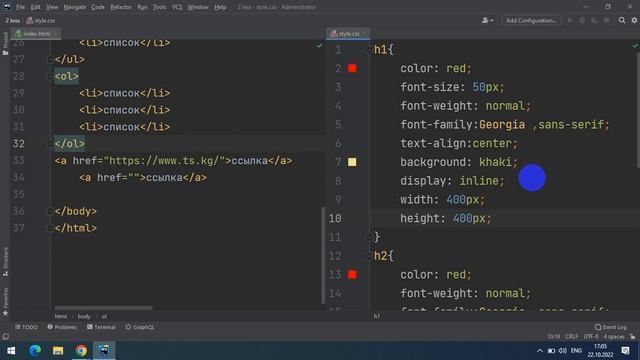640x360 pixels.
Task: Click fold marker beside </ul> on line 27
Action: pyautogui.click(x=50, y=60)
